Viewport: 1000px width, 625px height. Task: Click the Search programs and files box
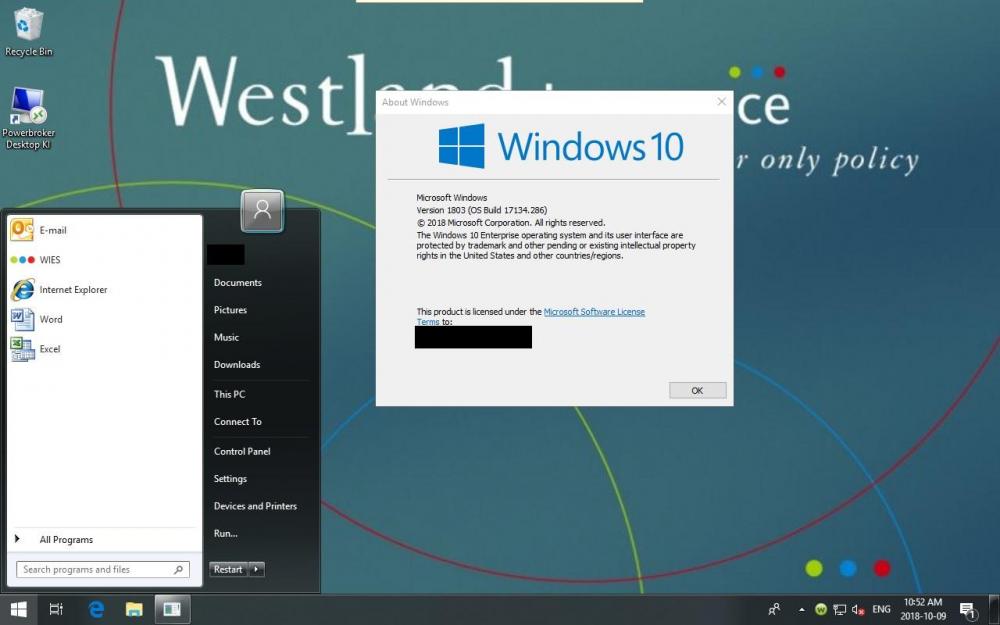(96, 570)
